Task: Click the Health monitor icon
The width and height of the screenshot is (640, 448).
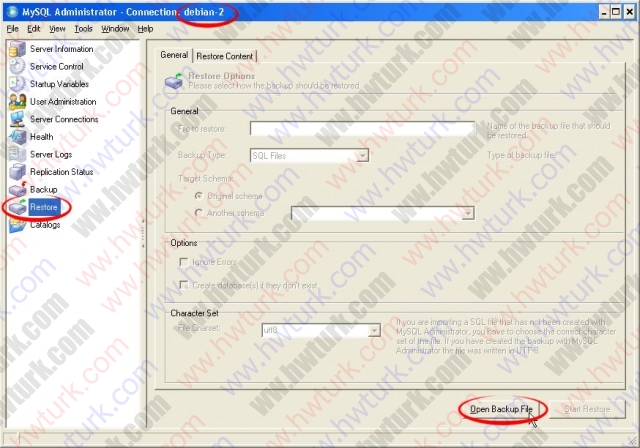Action: (x=17, y=137)
